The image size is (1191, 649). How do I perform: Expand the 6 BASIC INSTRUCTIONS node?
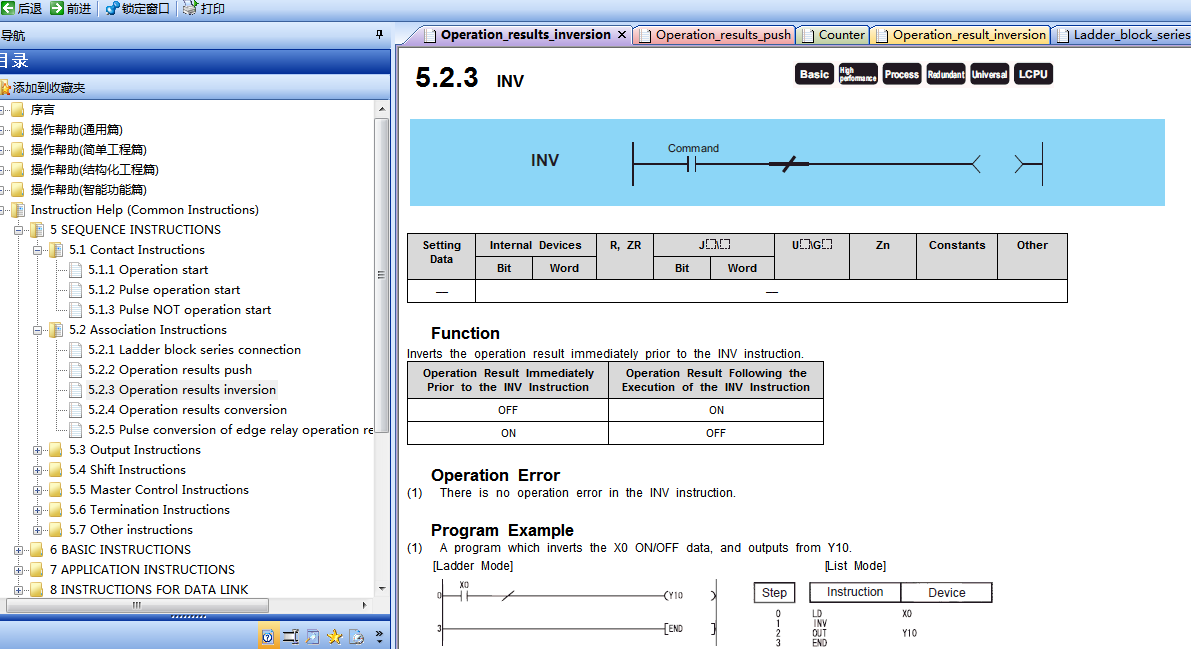click(x=19, y=550)
